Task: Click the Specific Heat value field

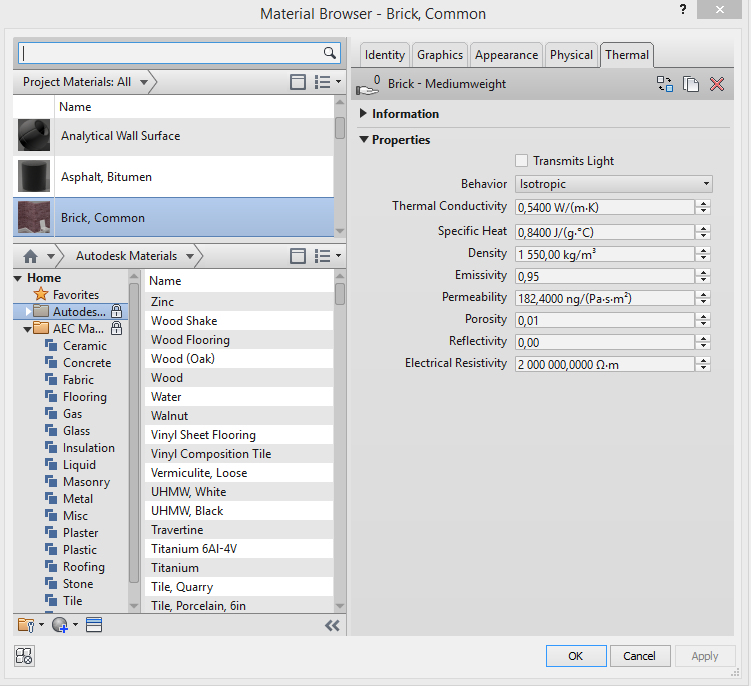Action: click(x=605, y=232)
